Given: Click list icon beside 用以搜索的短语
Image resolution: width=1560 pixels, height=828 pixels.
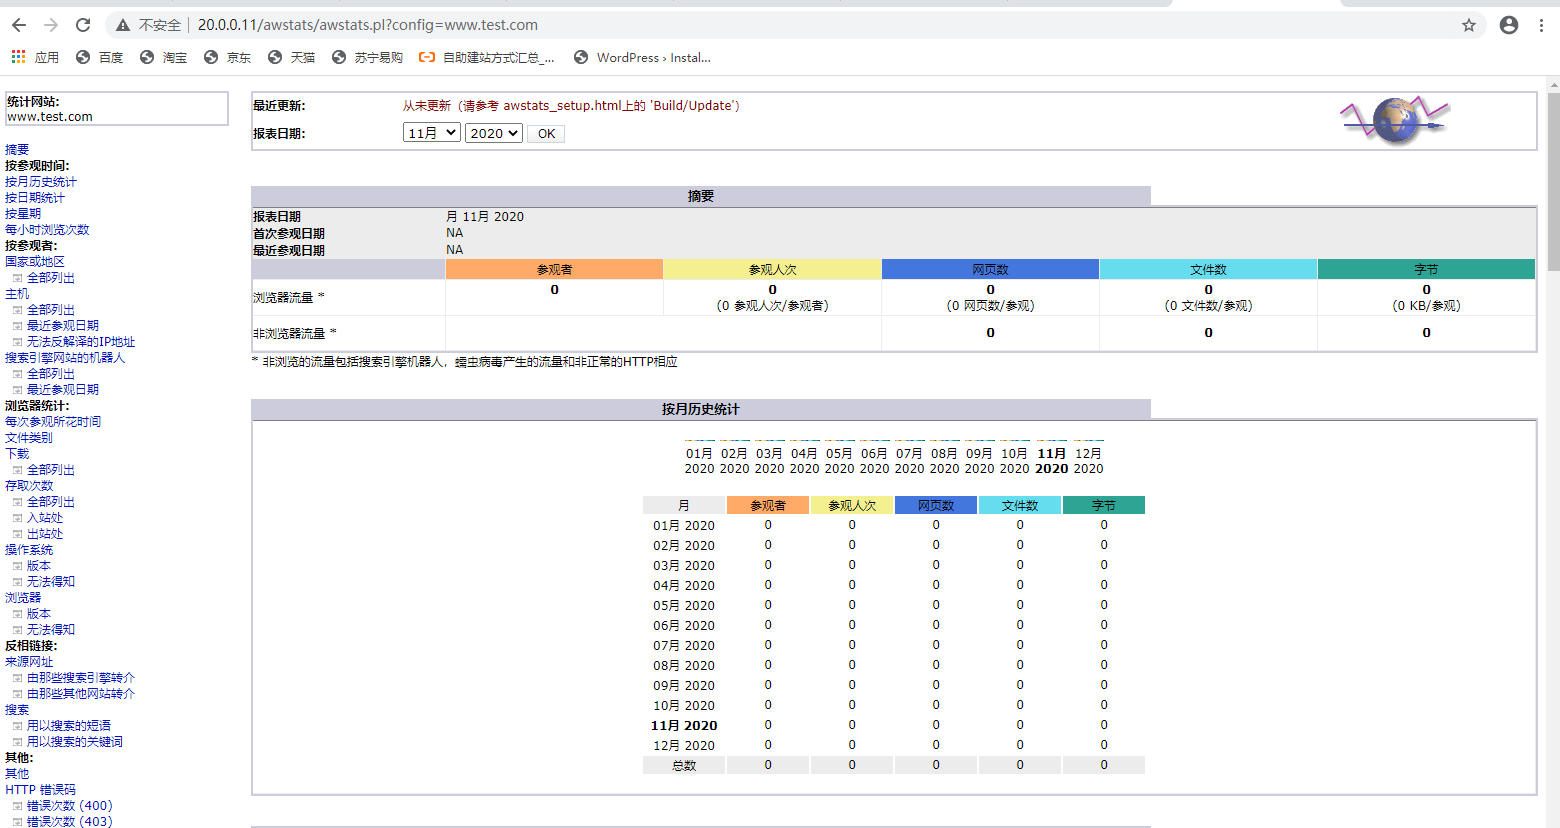Looking at the screenshot, I should [x=17, y=726].
